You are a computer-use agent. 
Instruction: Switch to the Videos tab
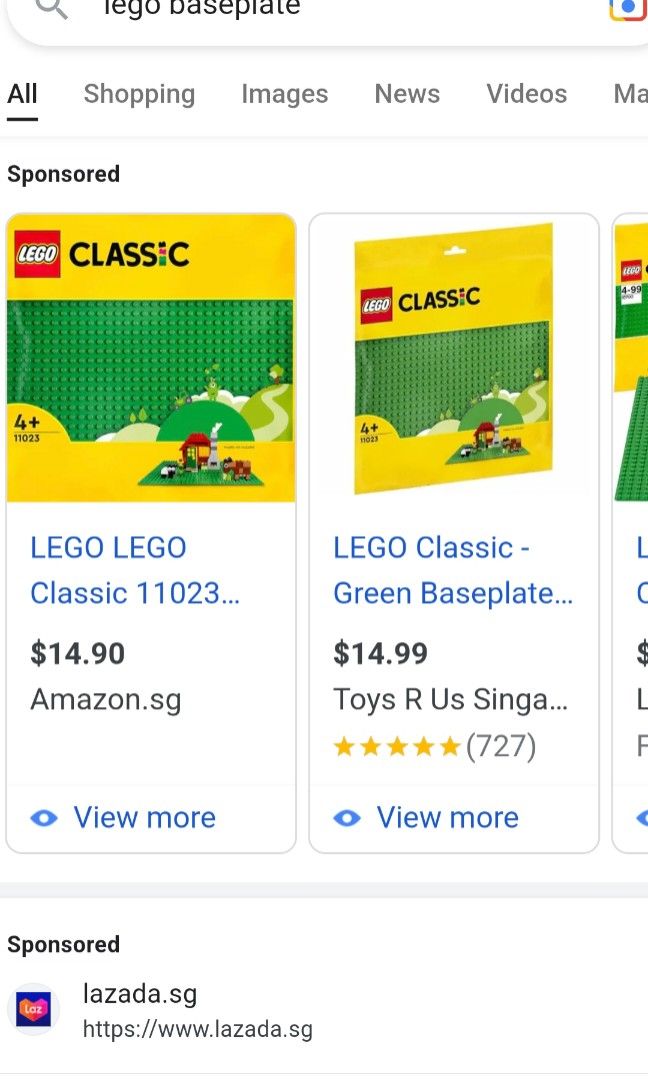526,93
